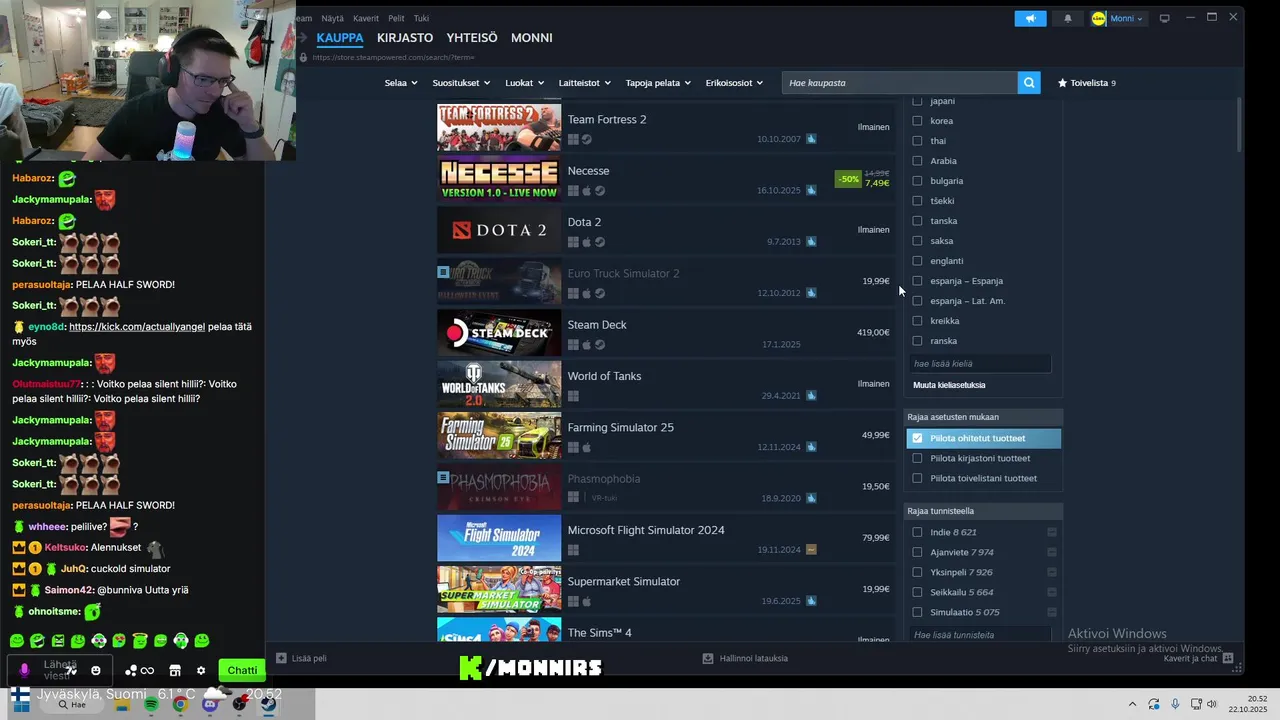This screenshot has width=1280, height=720.
Task: Click the blue store search magnifier button
Action: [x=1029, y=83]
